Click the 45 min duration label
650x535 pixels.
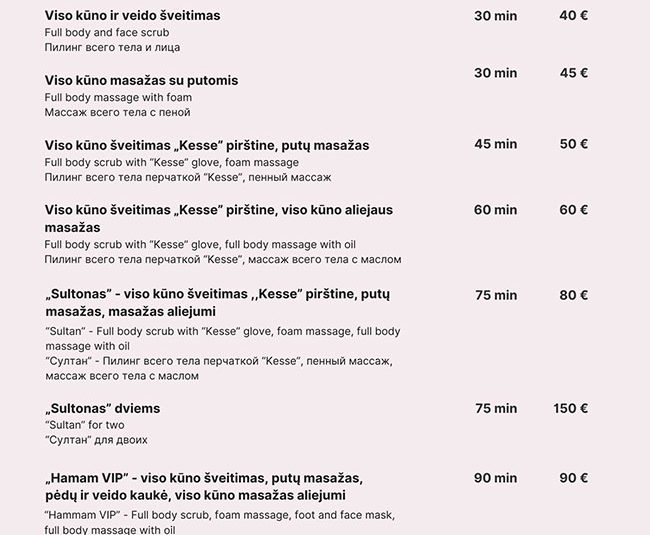point(495,144)
